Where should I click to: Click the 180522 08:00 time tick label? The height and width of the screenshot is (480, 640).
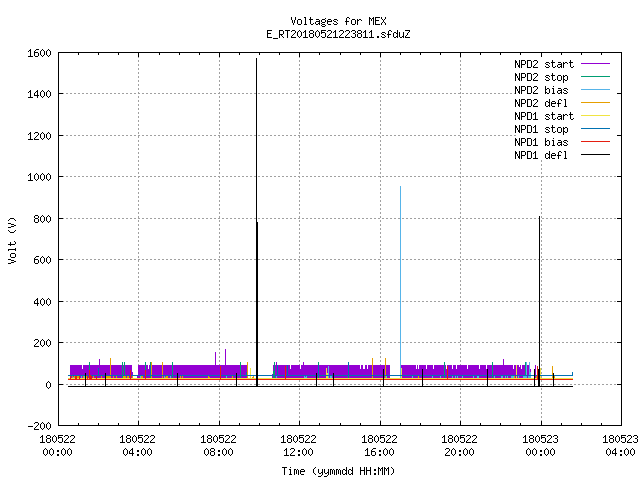(219, 446)
